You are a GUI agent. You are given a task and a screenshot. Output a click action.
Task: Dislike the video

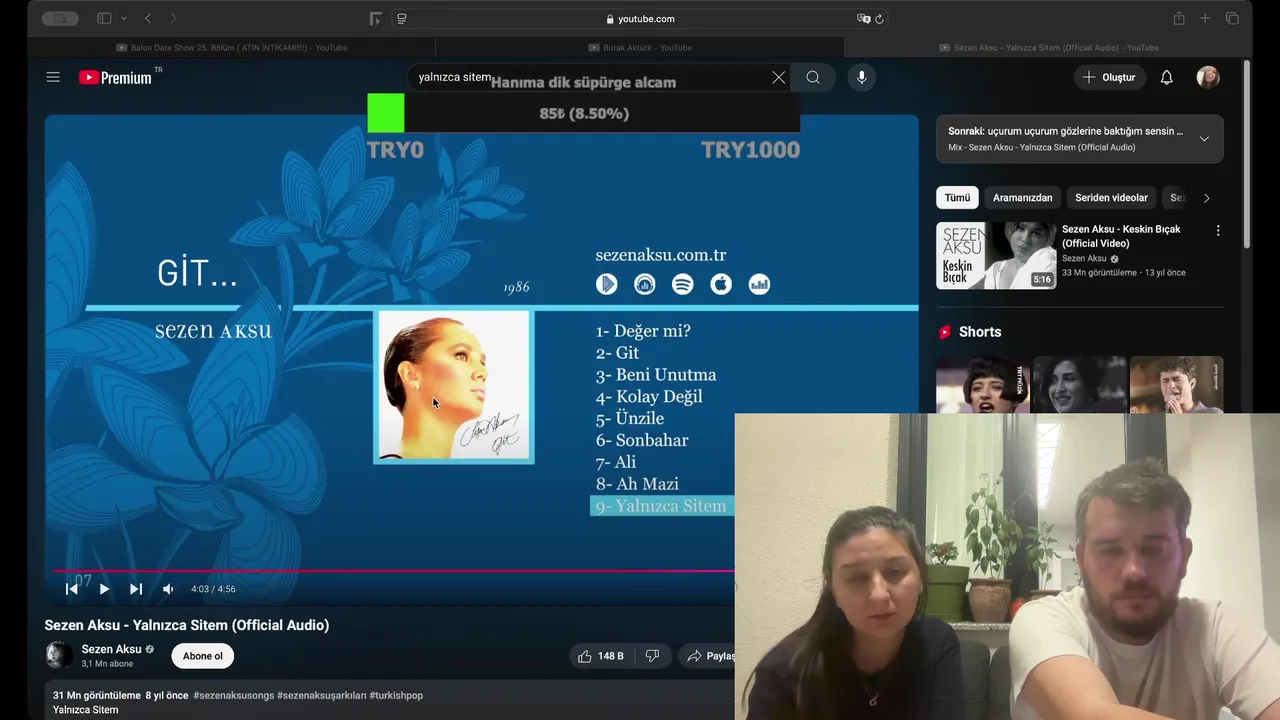652,656
